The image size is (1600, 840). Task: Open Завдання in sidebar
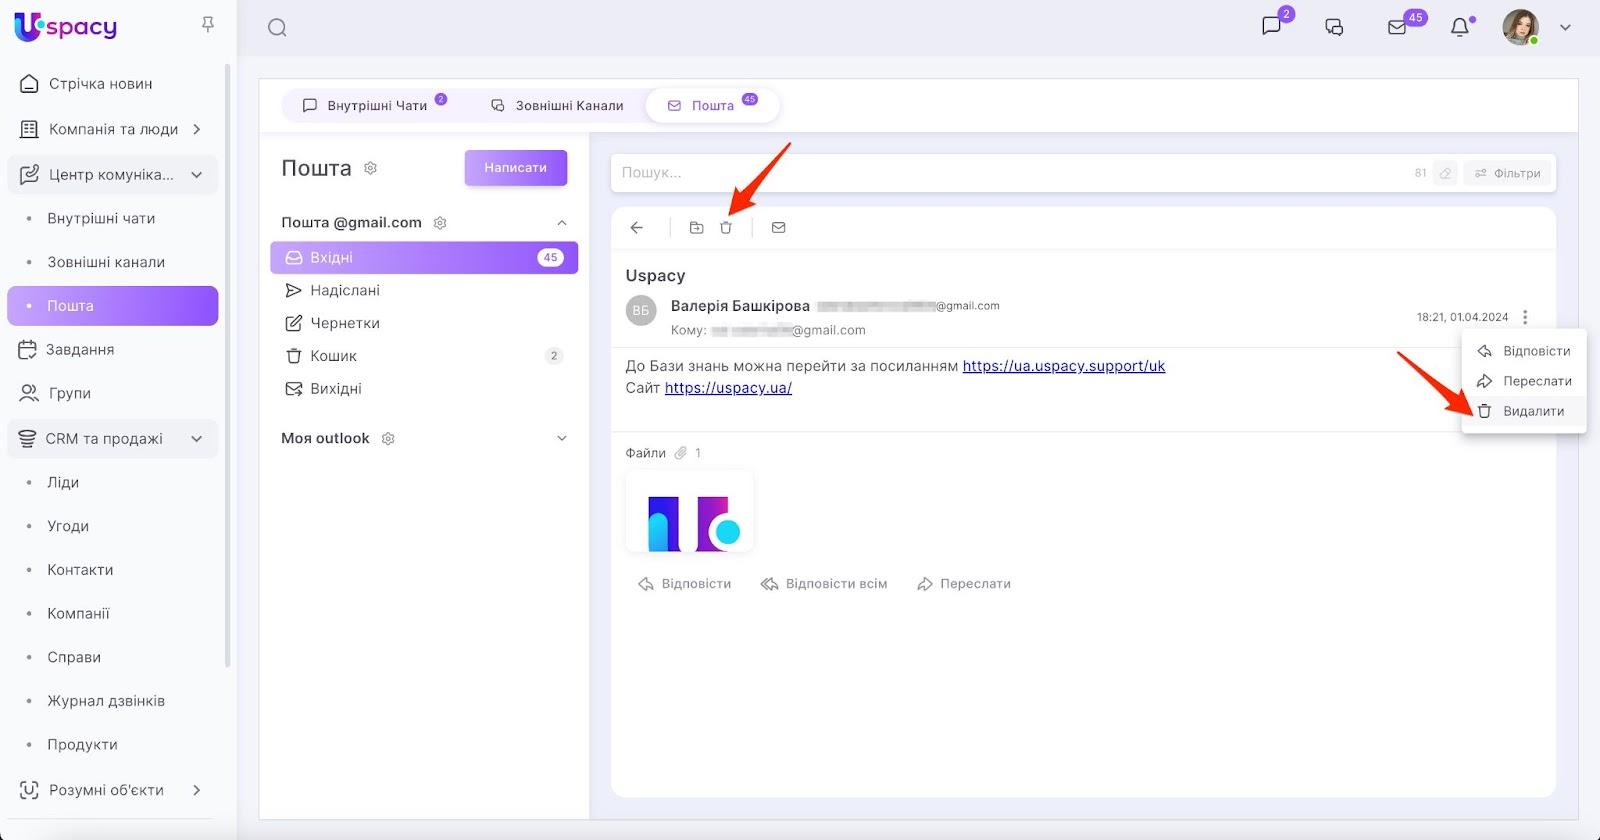point(112,349)
